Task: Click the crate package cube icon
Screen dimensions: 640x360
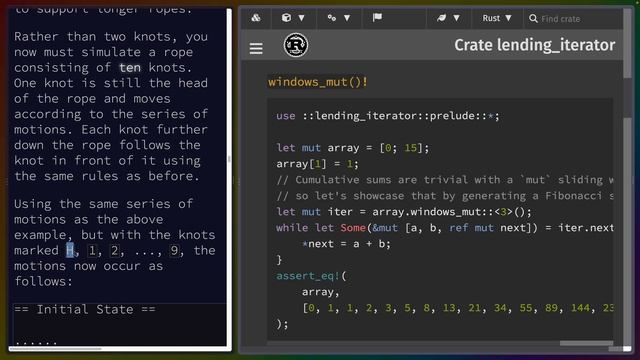Action: point(287,18)
